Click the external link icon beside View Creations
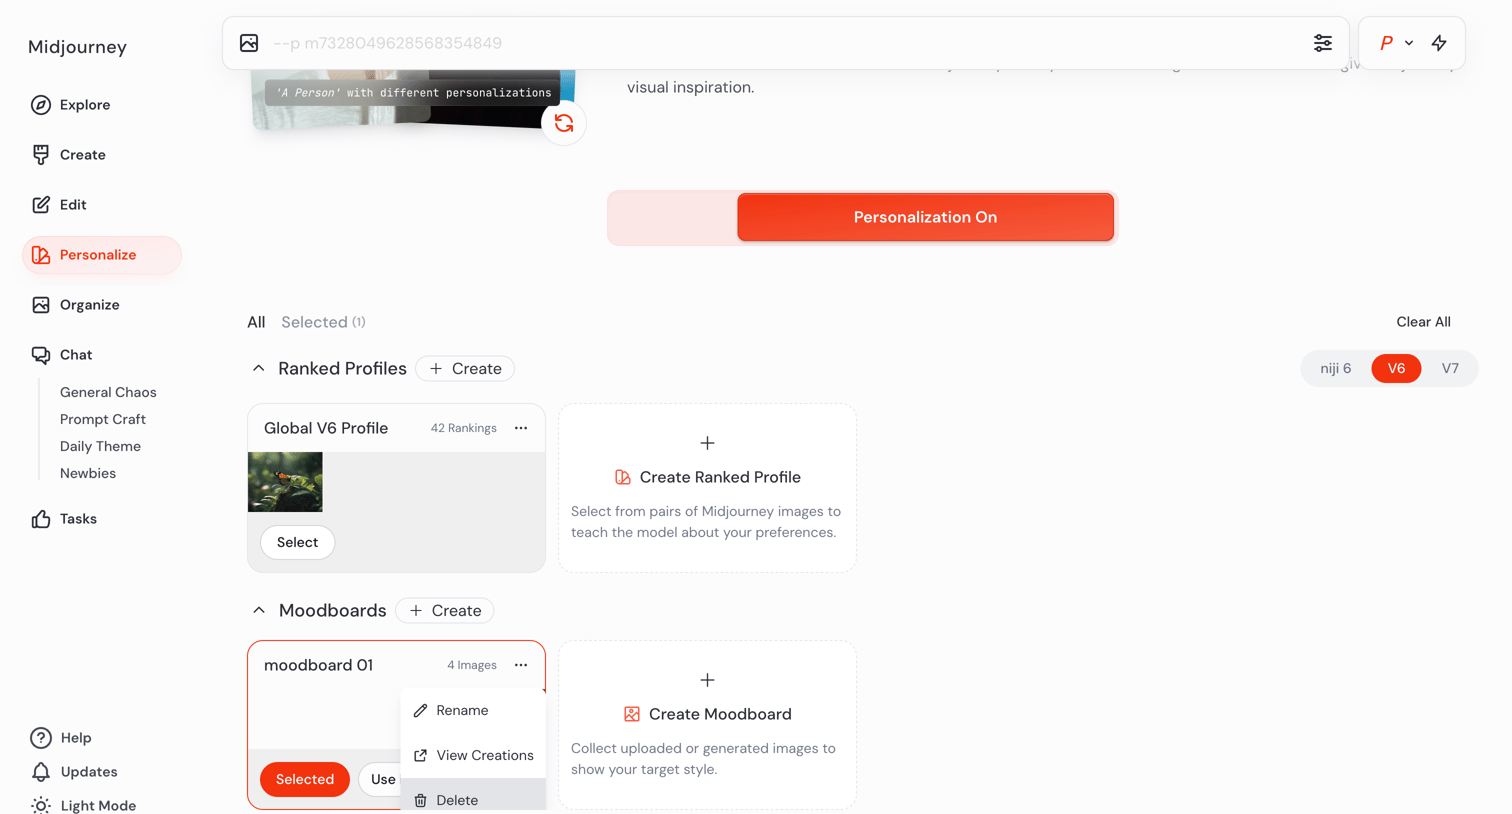This screenshot has height=814, width=1512. 421,756
